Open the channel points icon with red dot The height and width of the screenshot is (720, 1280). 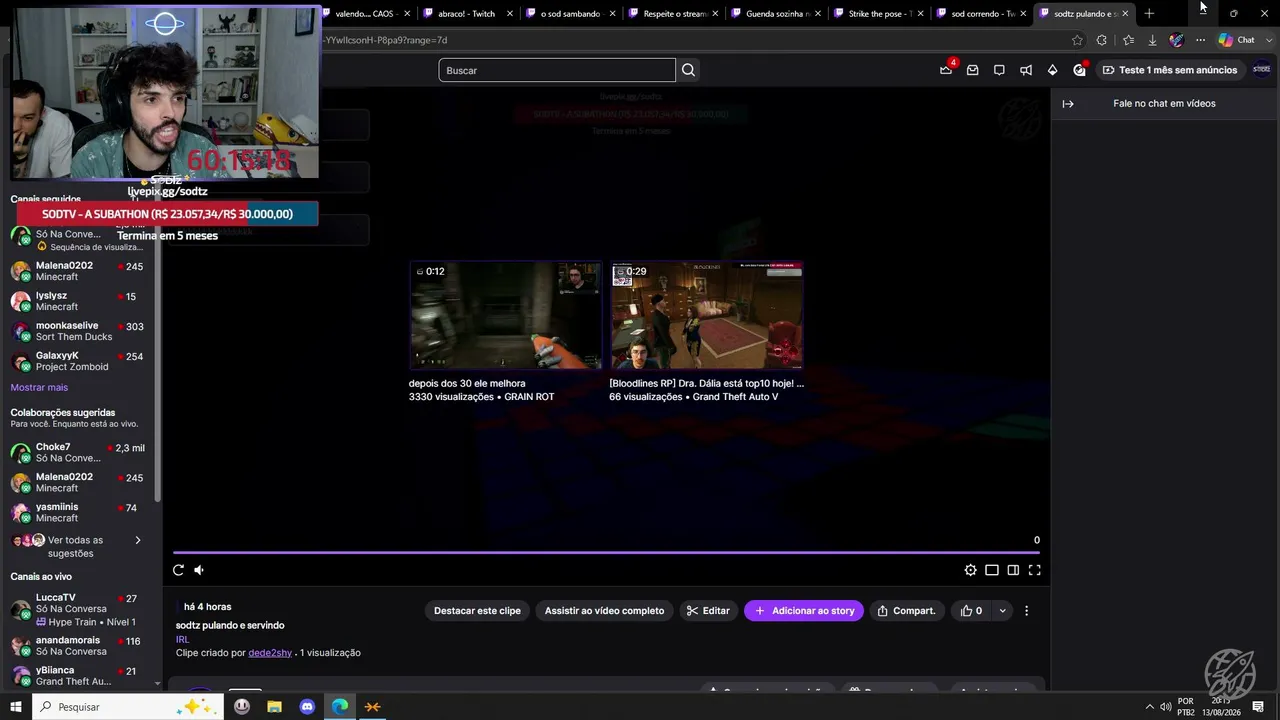pyautogui.click(x=1079, y=70)
